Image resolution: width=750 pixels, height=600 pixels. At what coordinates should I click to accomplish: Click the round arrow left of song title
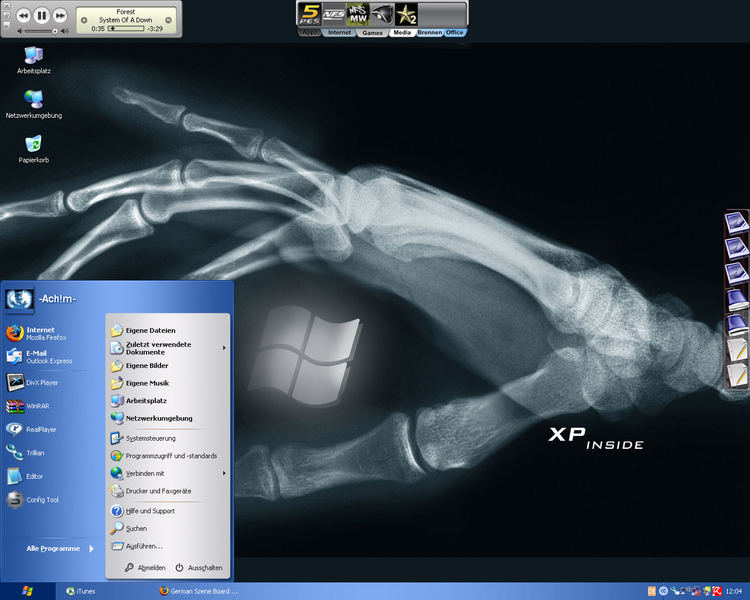click(x=84, y=20)
